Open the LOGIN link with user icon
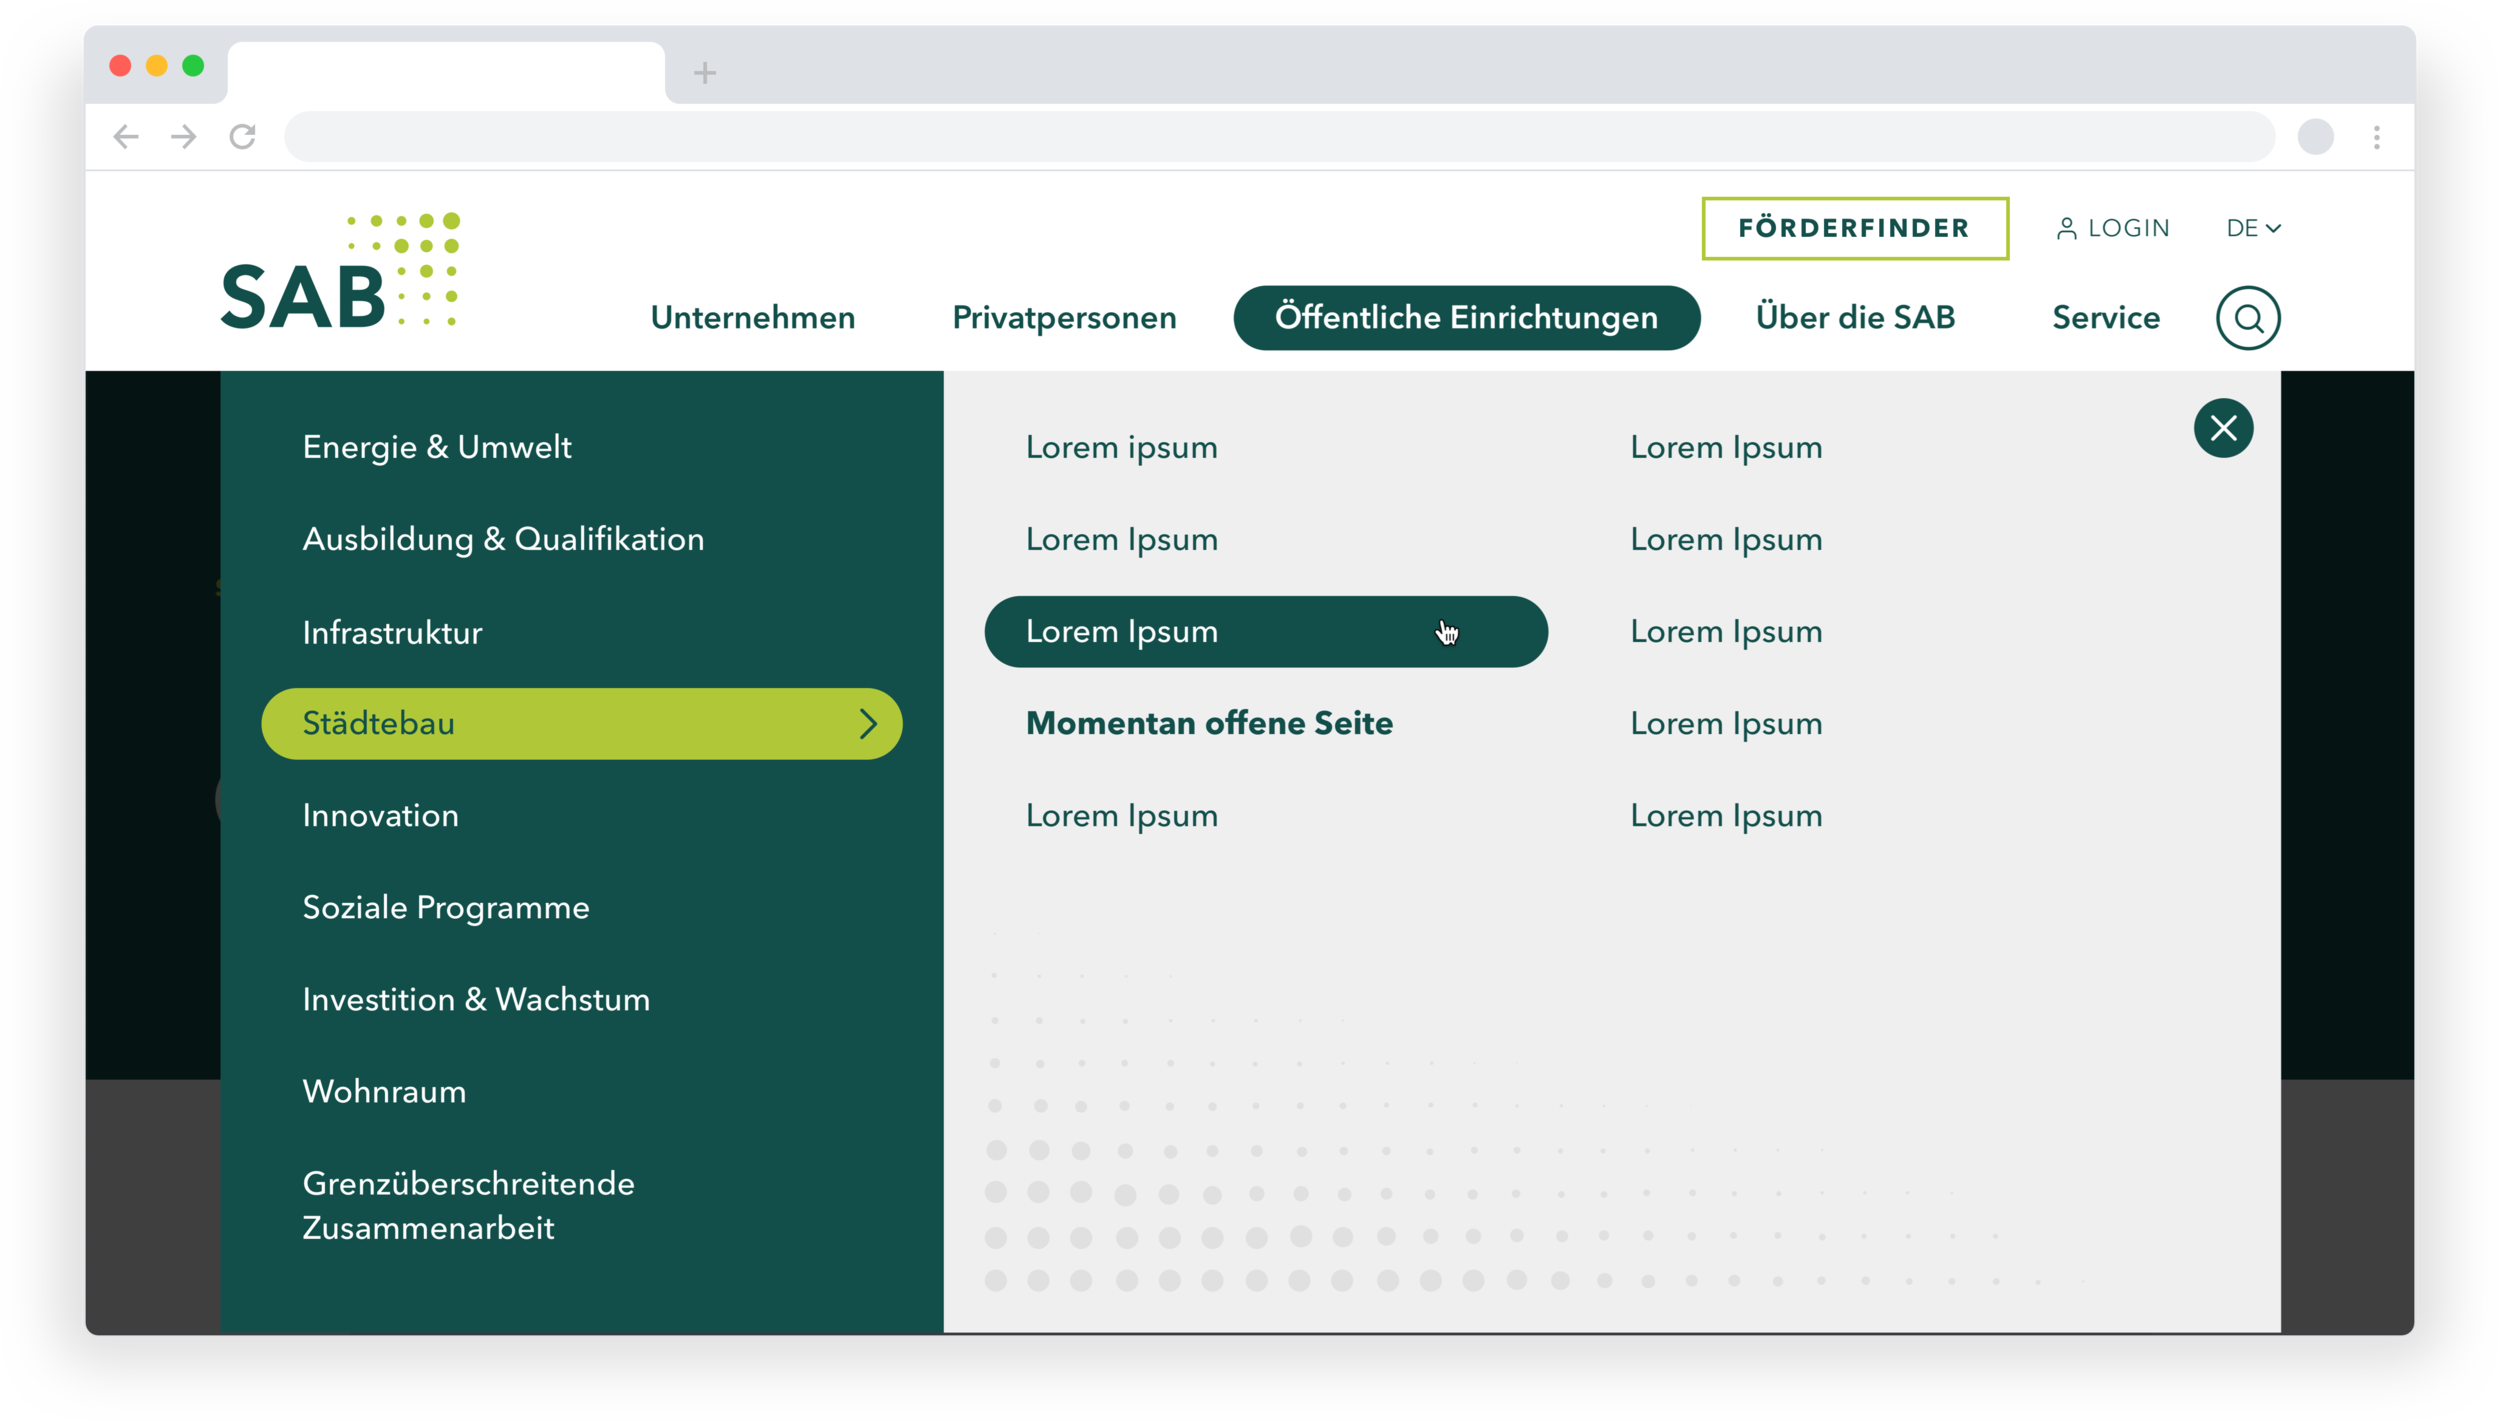 click(2113, 228)
